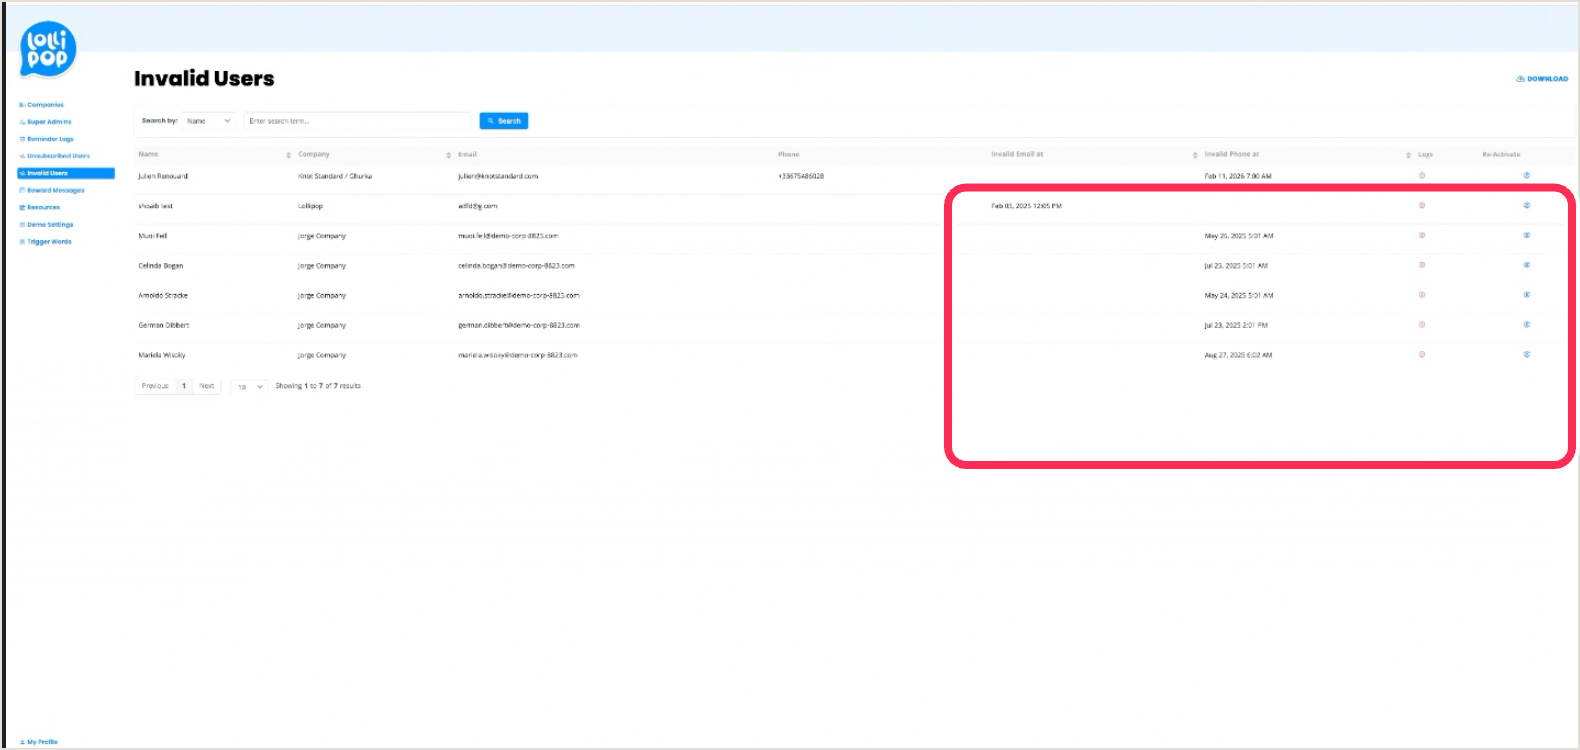
Task: Open logs for German Dibbert
Action: coord(1422,325)
